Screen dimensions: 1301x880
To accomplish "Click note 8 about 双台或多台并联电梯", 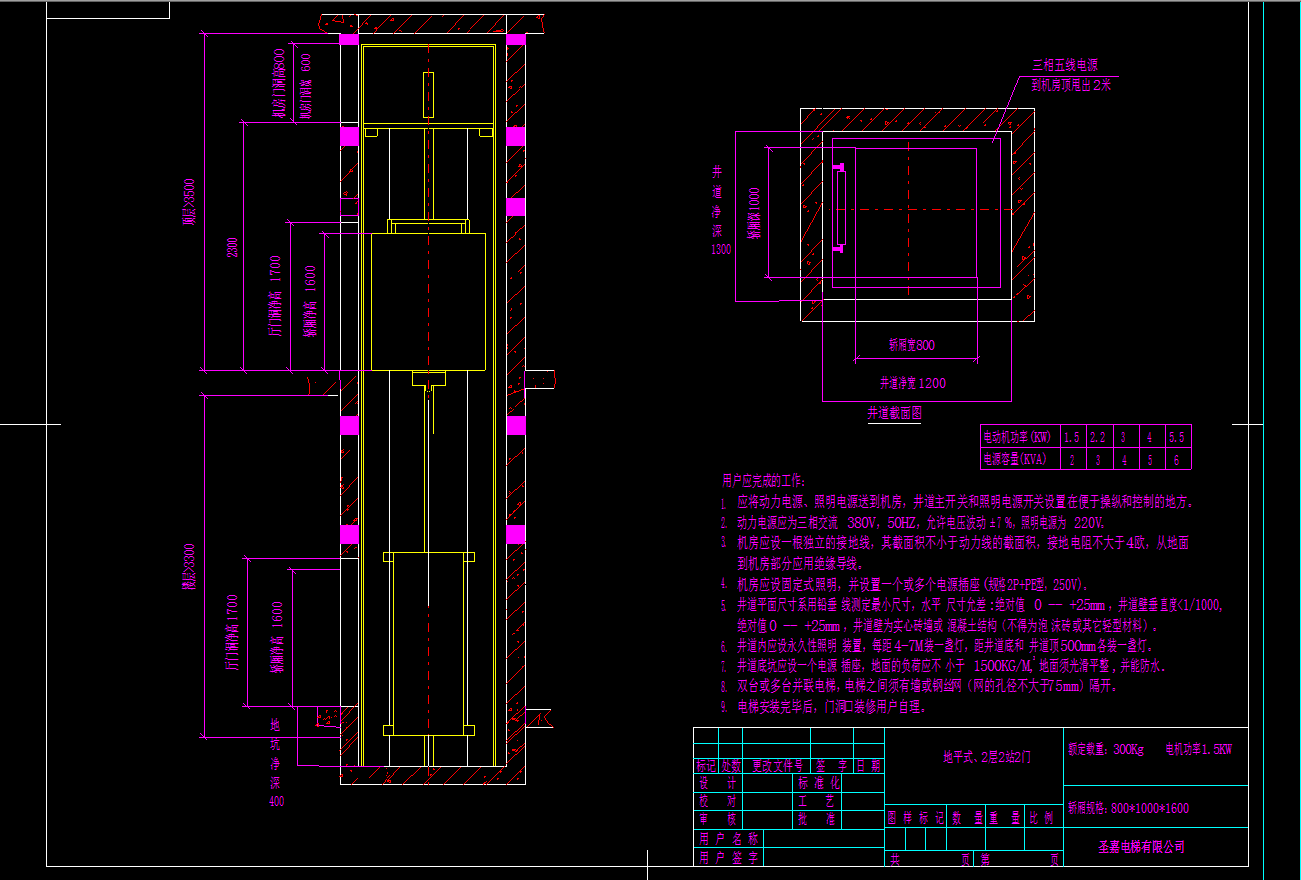I will [x=920, y=687].
